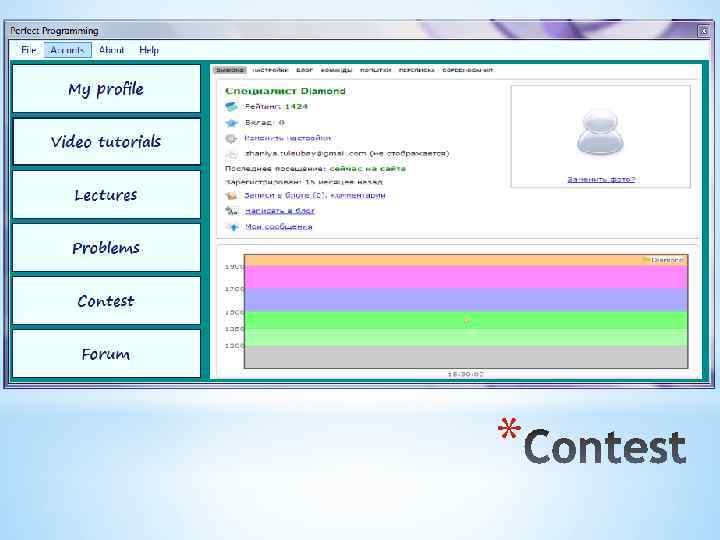Image resolution: width=720 pixels, height=540 pixels.
Task: Select the Diamond profile tab
Action: [x=230, y=70]
